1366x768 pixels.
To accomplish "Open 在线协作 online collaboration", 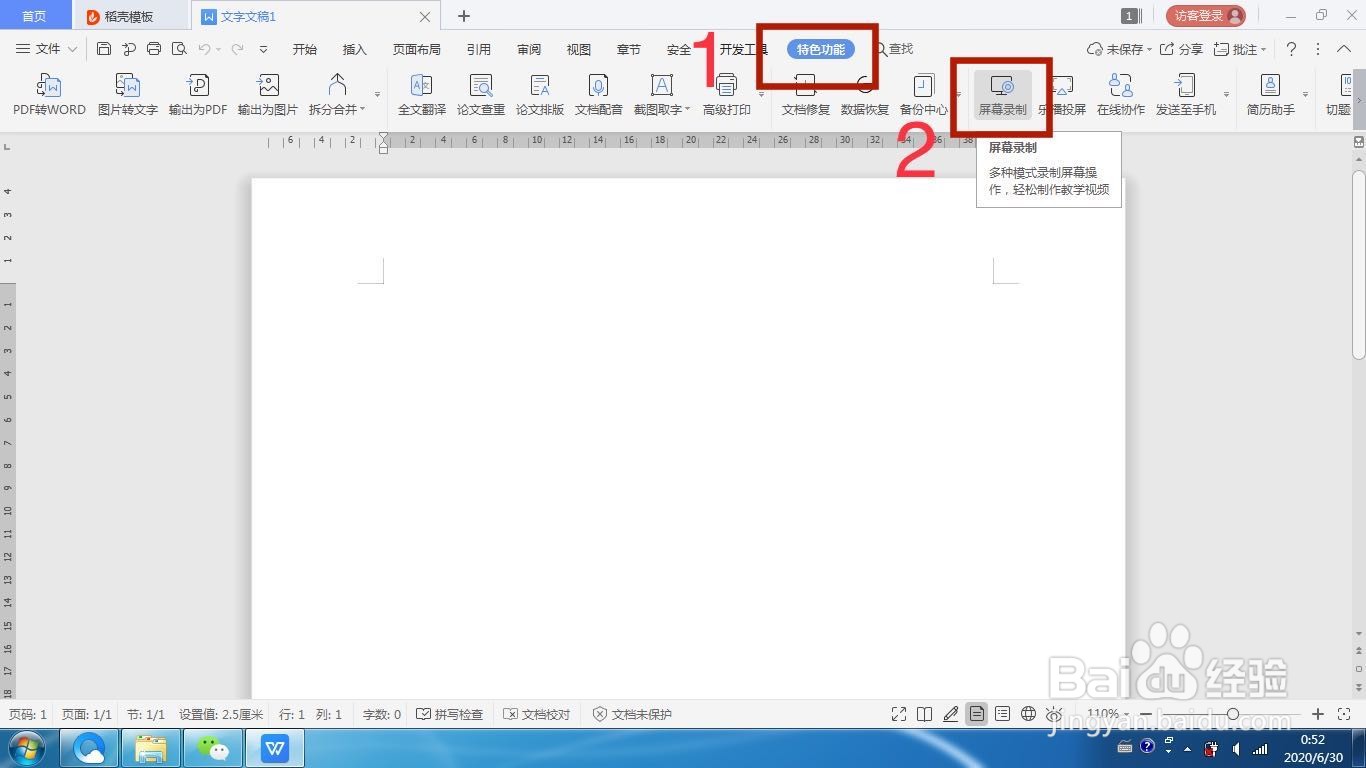I will pos(1121,95).
